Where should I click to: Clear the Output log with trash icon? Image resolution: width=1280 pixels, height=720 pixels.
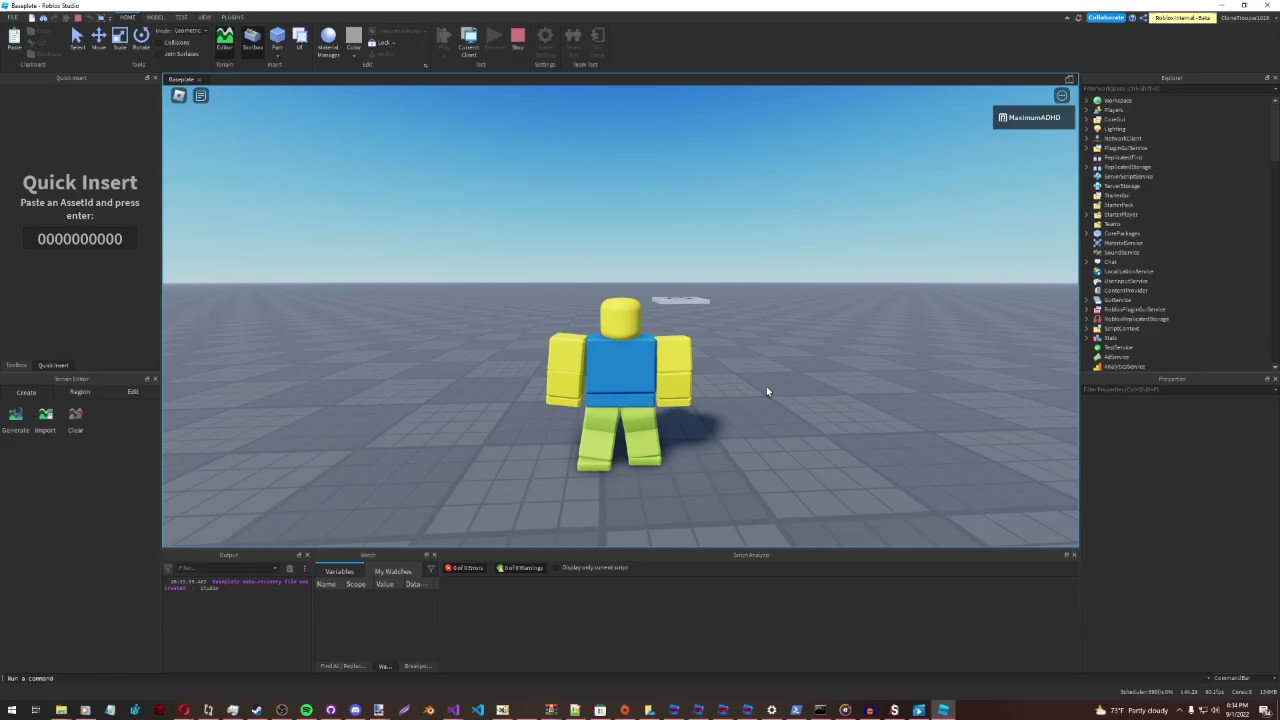pyautogui.click(x=290, y=568)
